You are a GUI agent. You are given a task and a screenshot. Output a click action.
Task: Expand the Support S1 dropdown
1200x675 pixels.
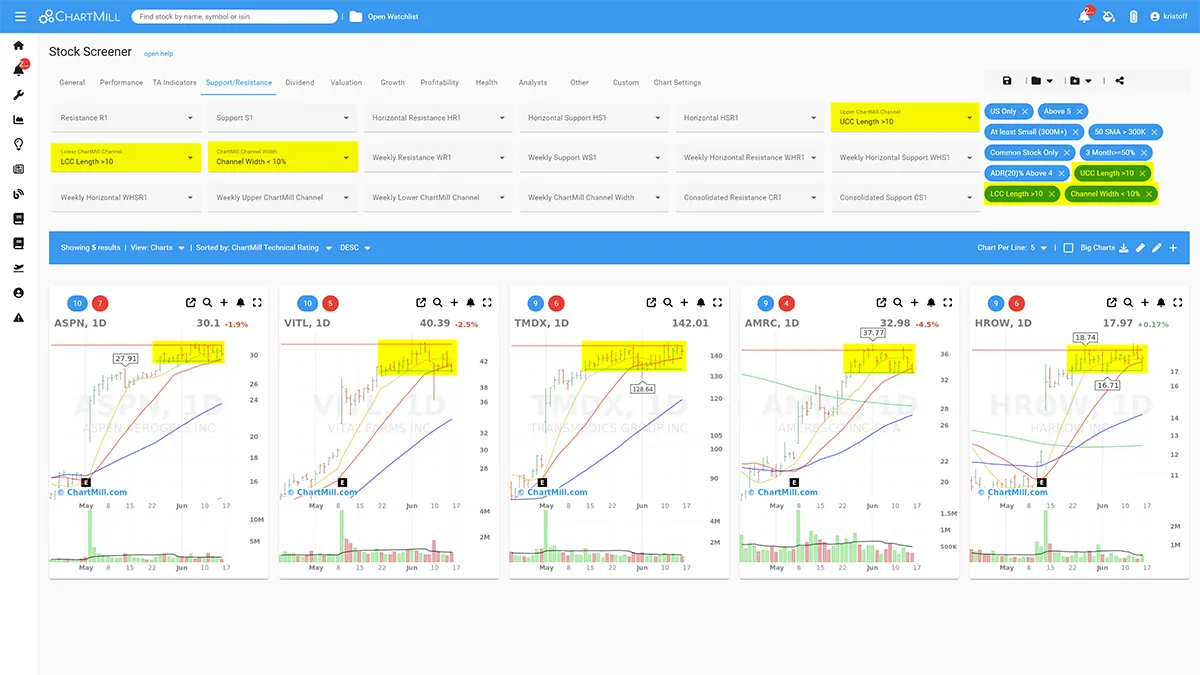pos(283,118)
